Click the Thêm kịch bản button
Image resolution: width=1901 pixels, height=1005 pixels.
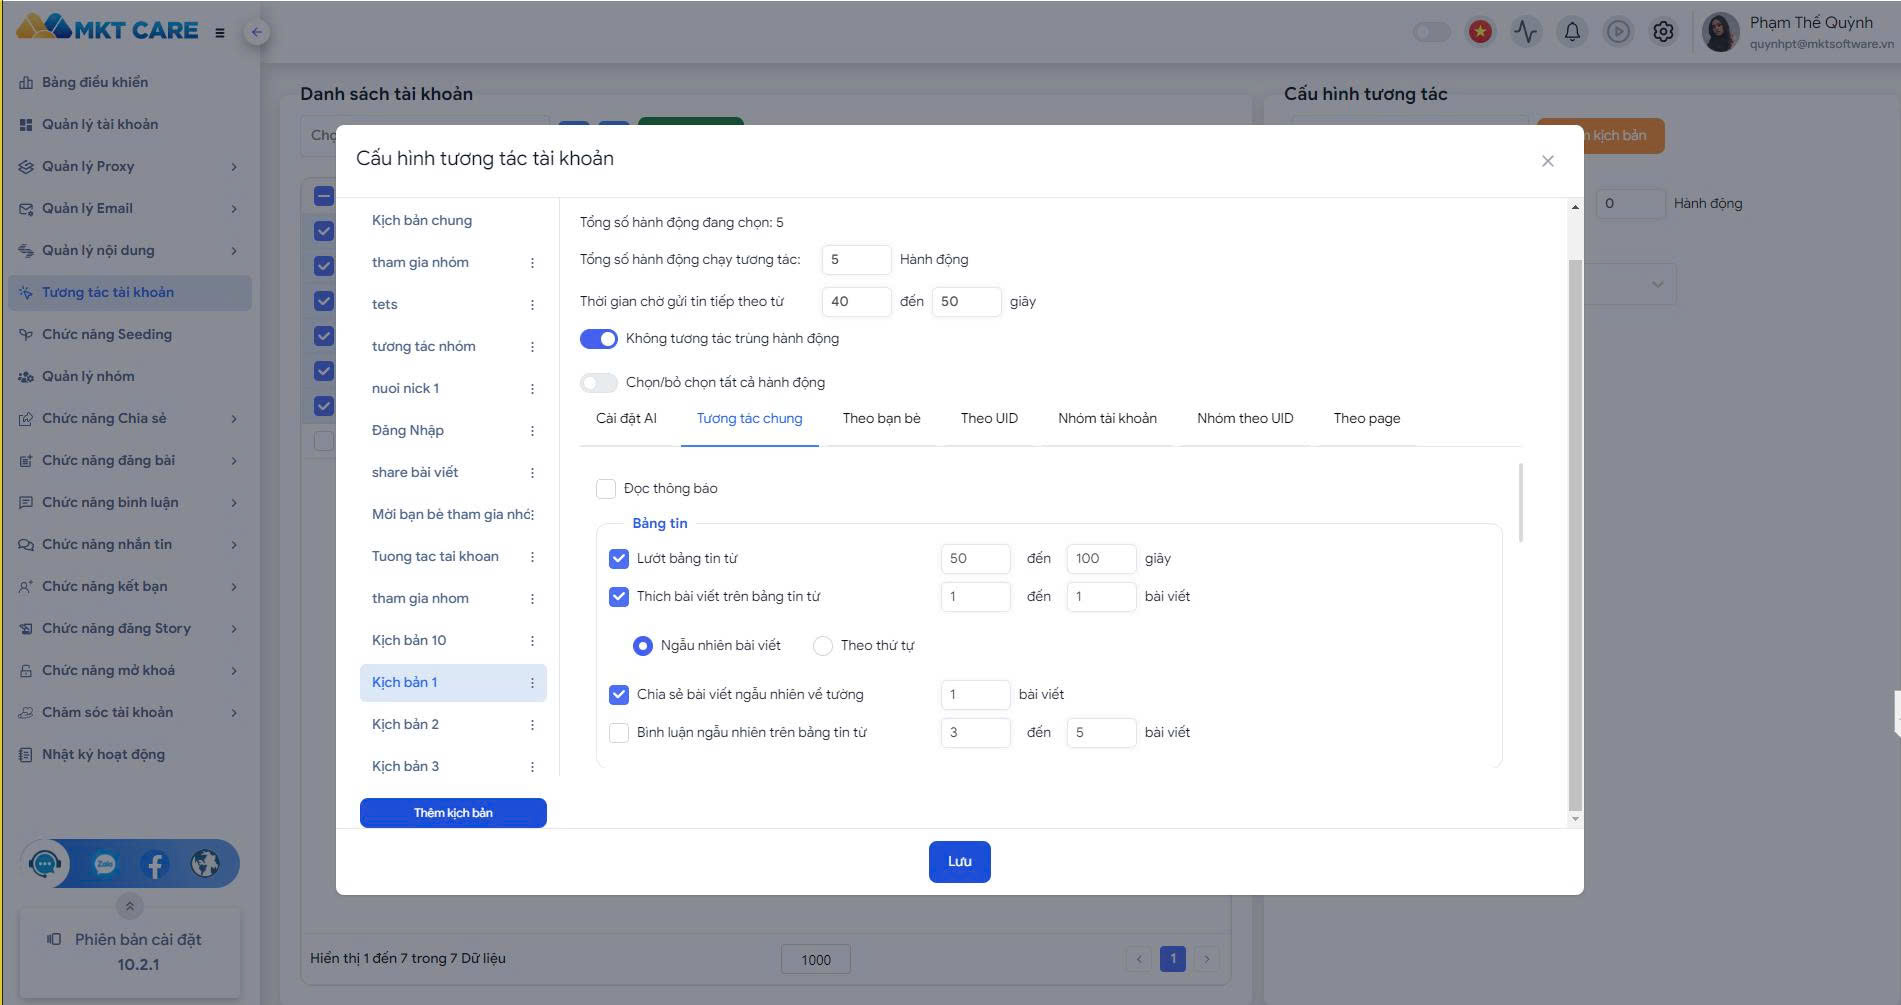tap(453, 813)
